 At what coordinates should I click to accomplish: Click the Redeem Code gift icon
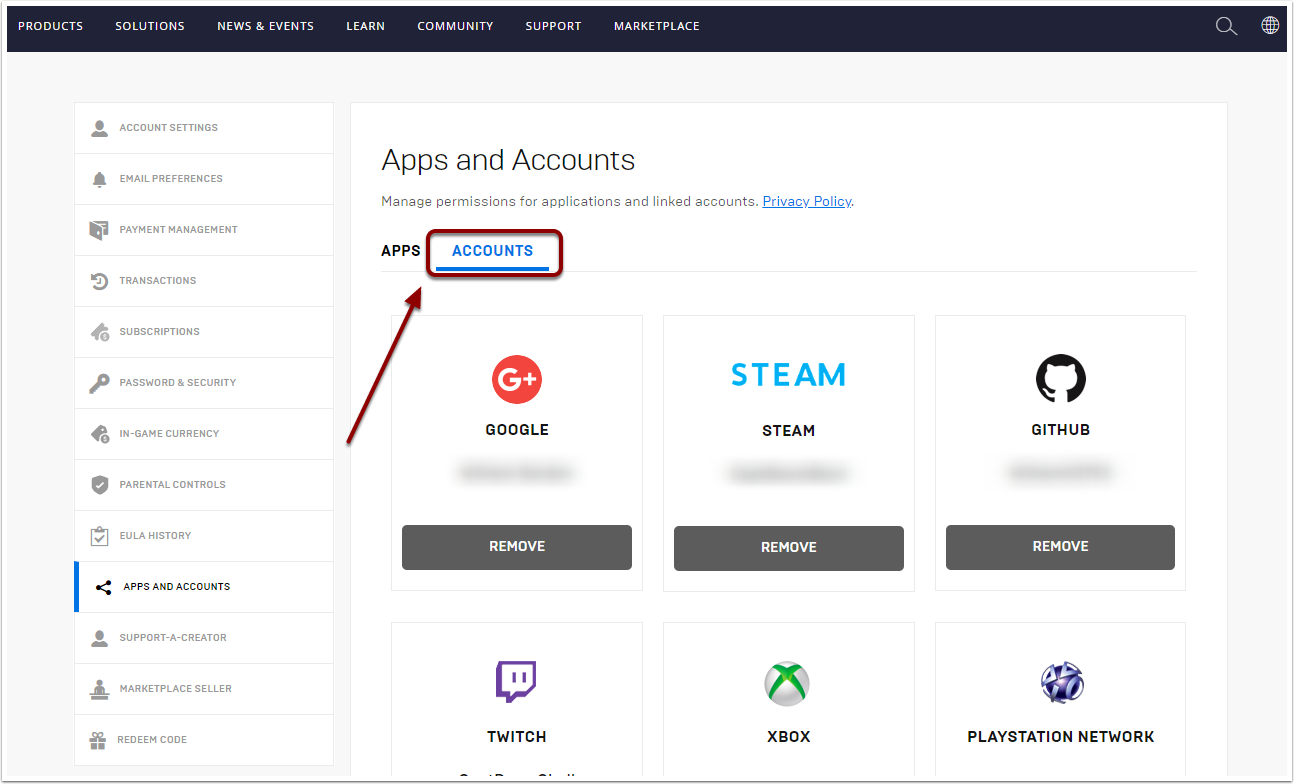(x=97, y=740)
